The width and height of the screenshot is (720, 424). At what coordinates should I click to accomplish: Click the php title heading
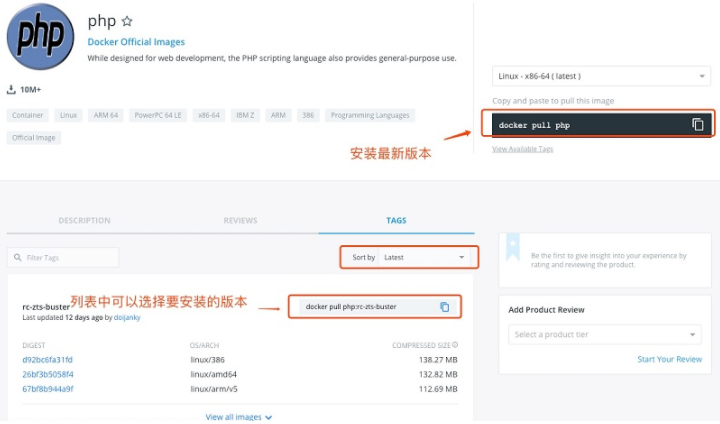click(102, 21)
